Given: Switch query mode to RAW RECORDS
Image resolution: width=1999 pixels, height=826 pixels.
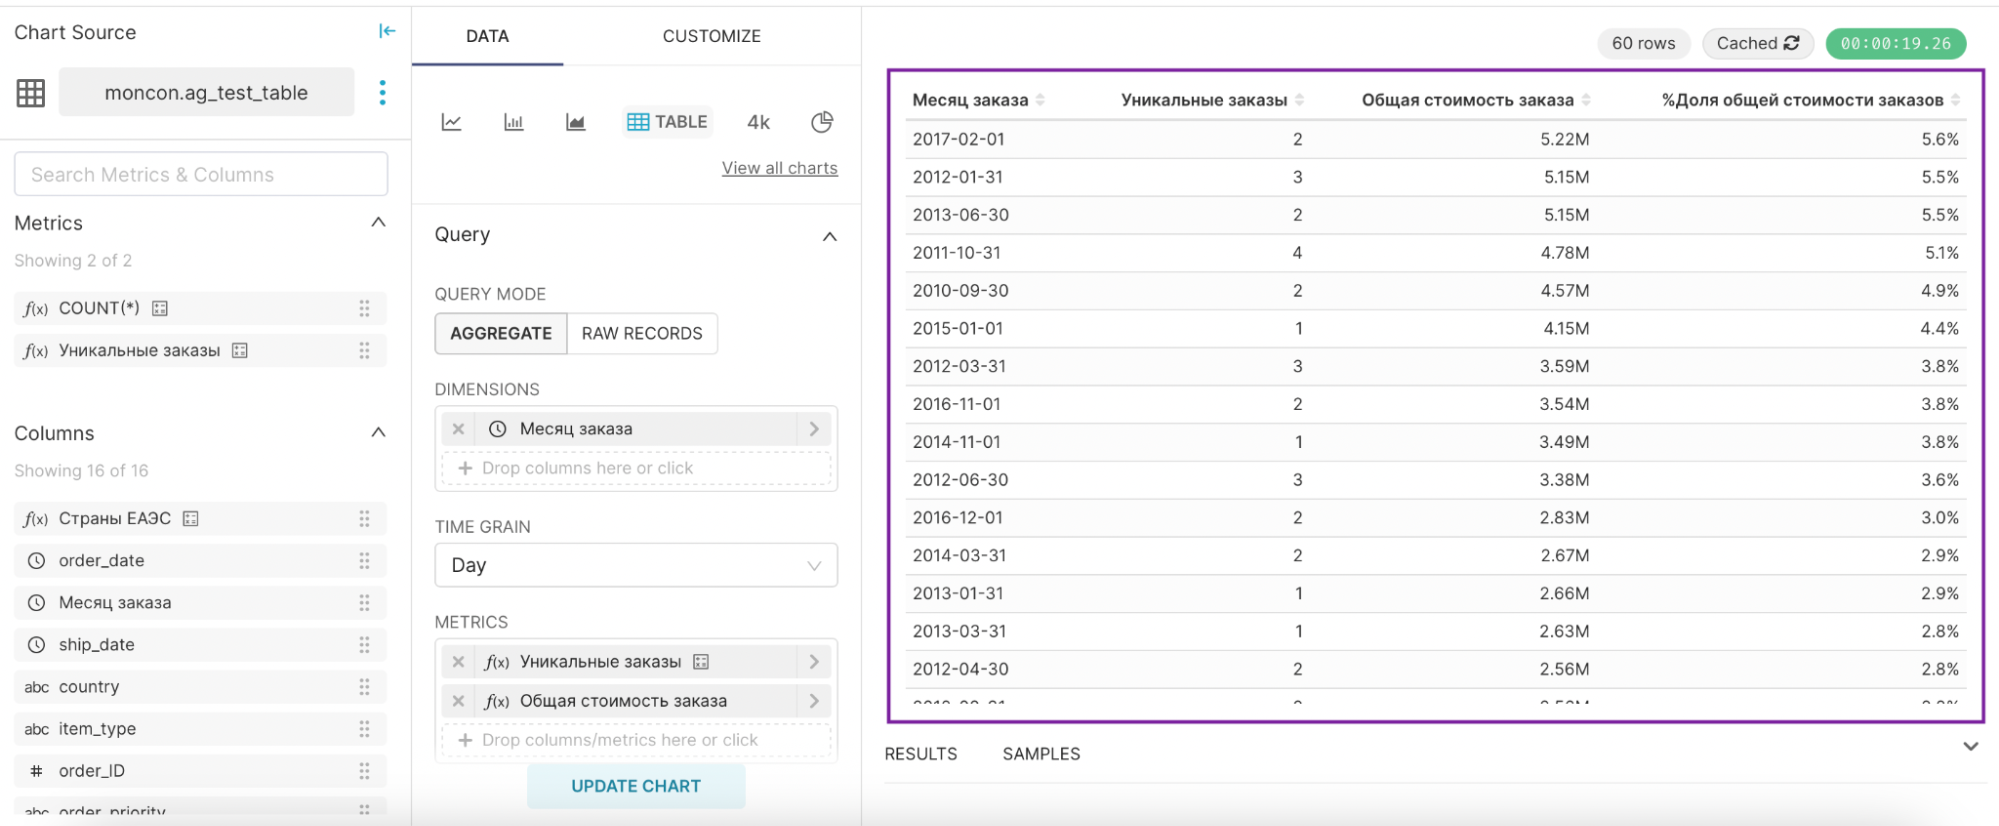Looking at the screenshot, I should pos(642,334).
